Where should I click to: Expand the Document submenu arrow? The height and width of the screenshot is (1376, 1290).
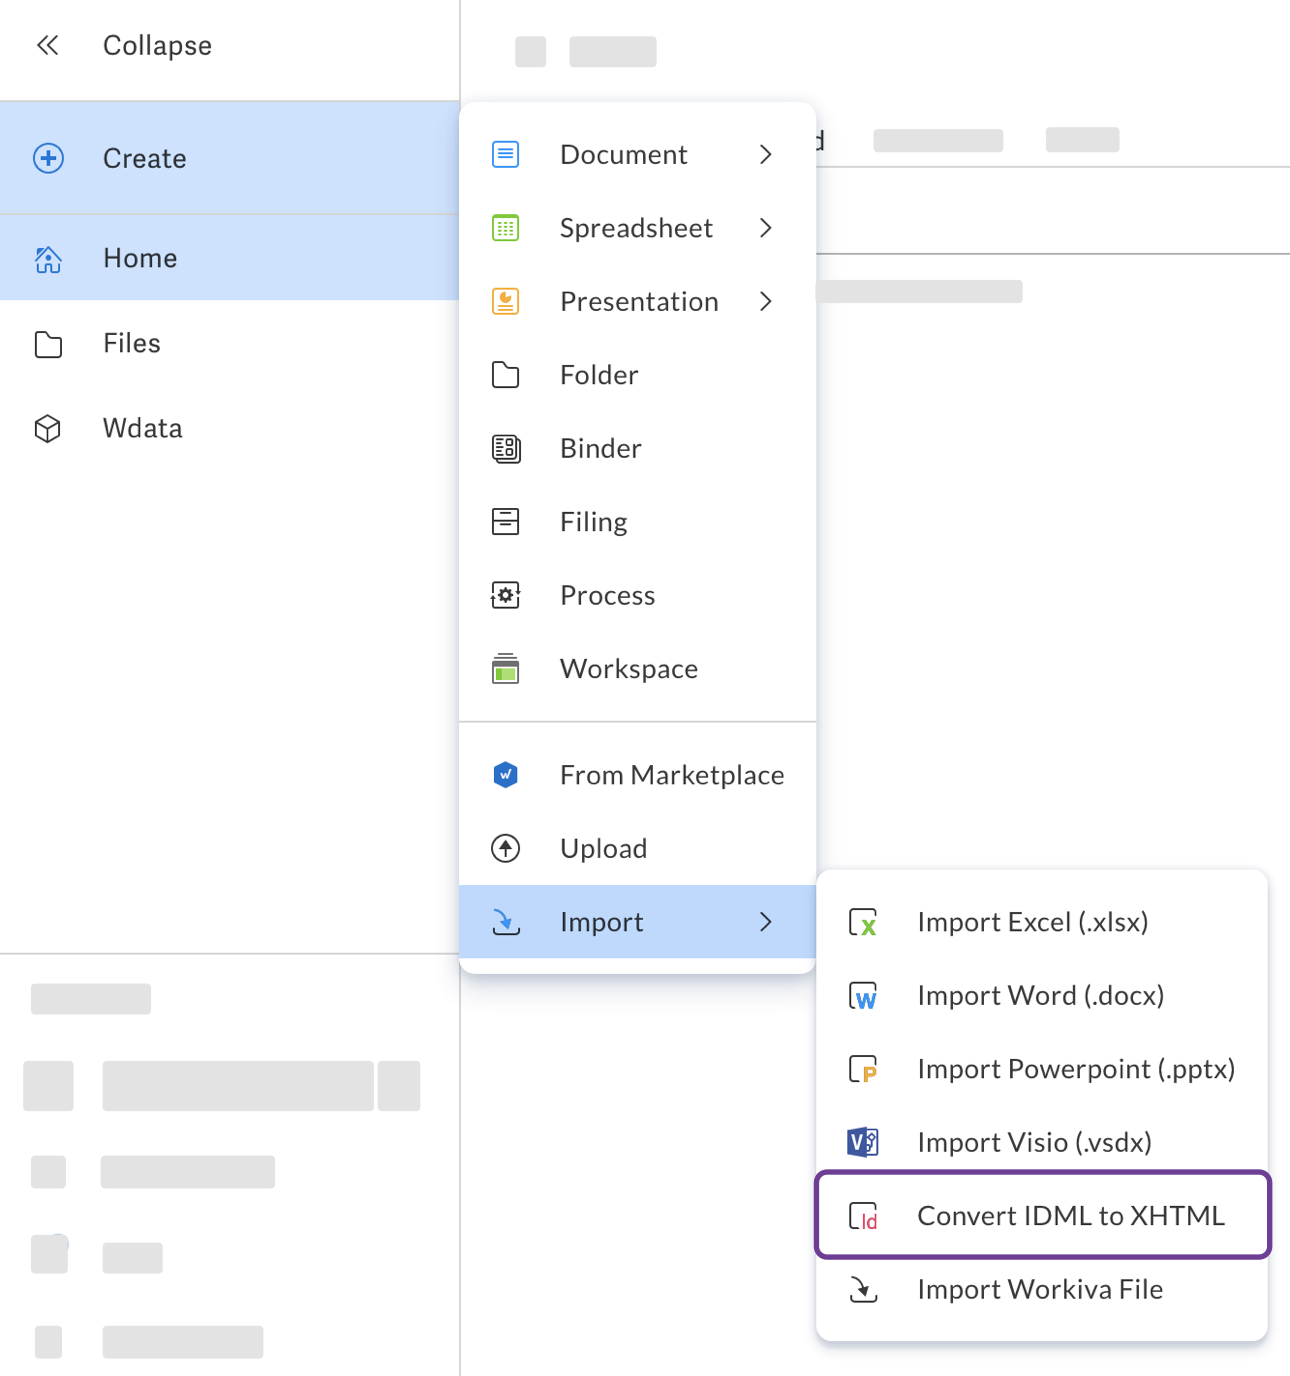click(766, 154)
